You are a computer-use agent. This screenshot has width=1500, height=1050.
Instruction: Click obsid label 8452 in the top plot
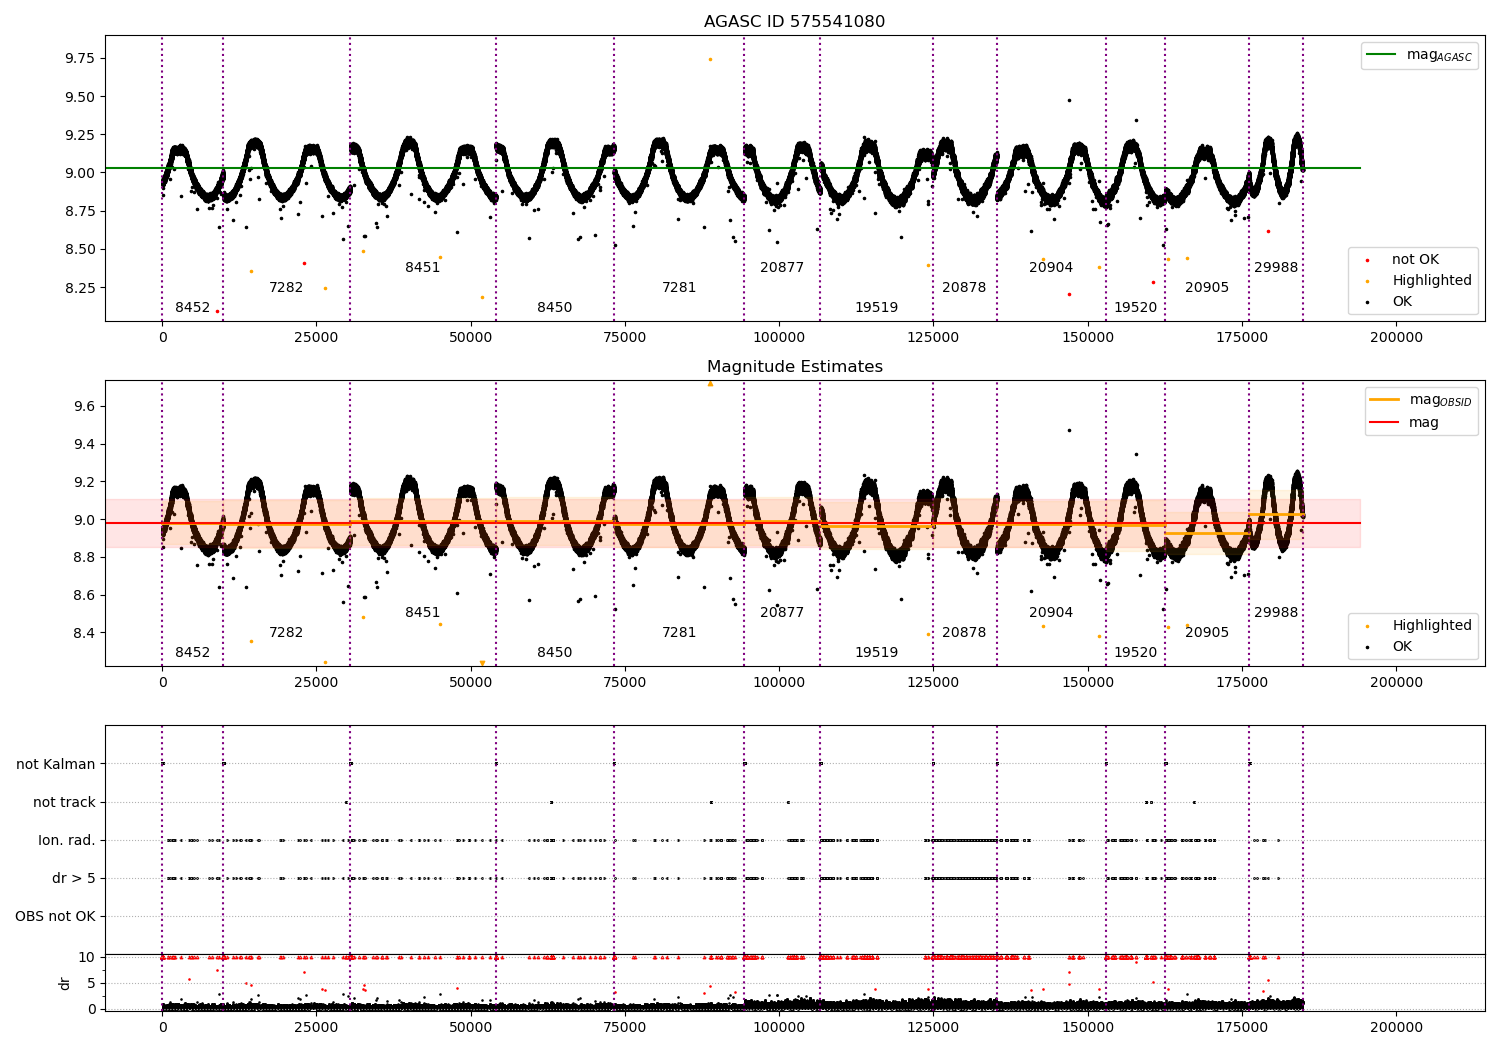[193, 308]
